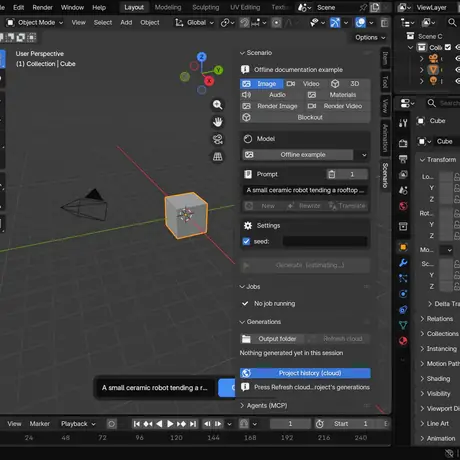Toggle light object visibility eye in outliner
This screenshot has width=460, height=460.
pyautogui.click(x=458, y=81)
